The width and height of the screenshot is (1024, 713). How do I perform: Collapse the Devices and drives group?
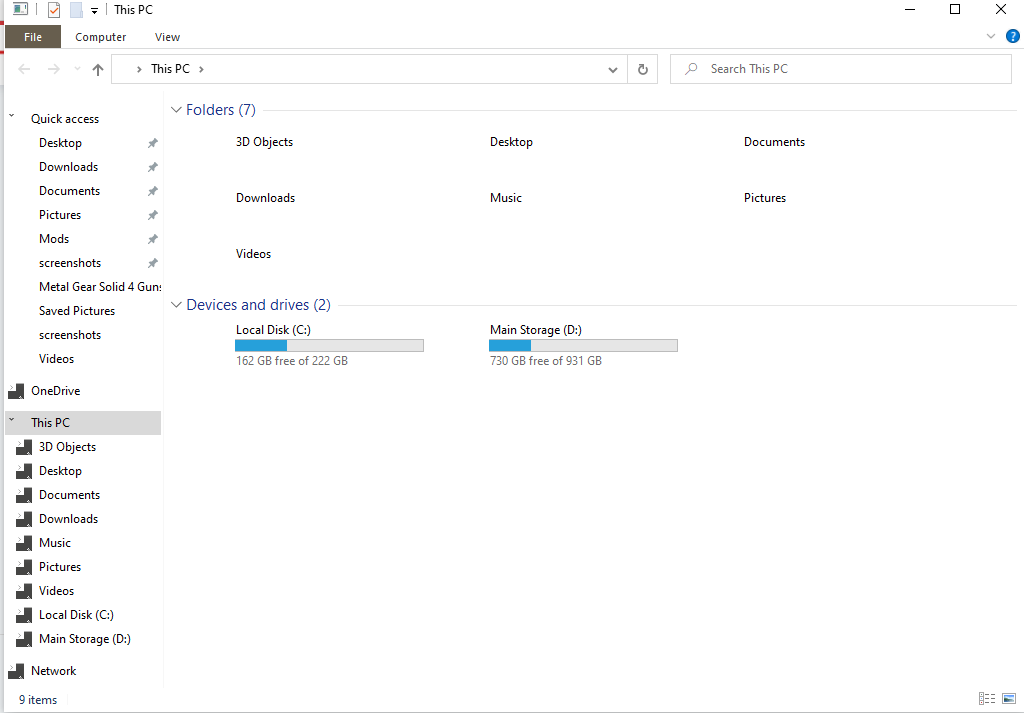coord(176,305)
